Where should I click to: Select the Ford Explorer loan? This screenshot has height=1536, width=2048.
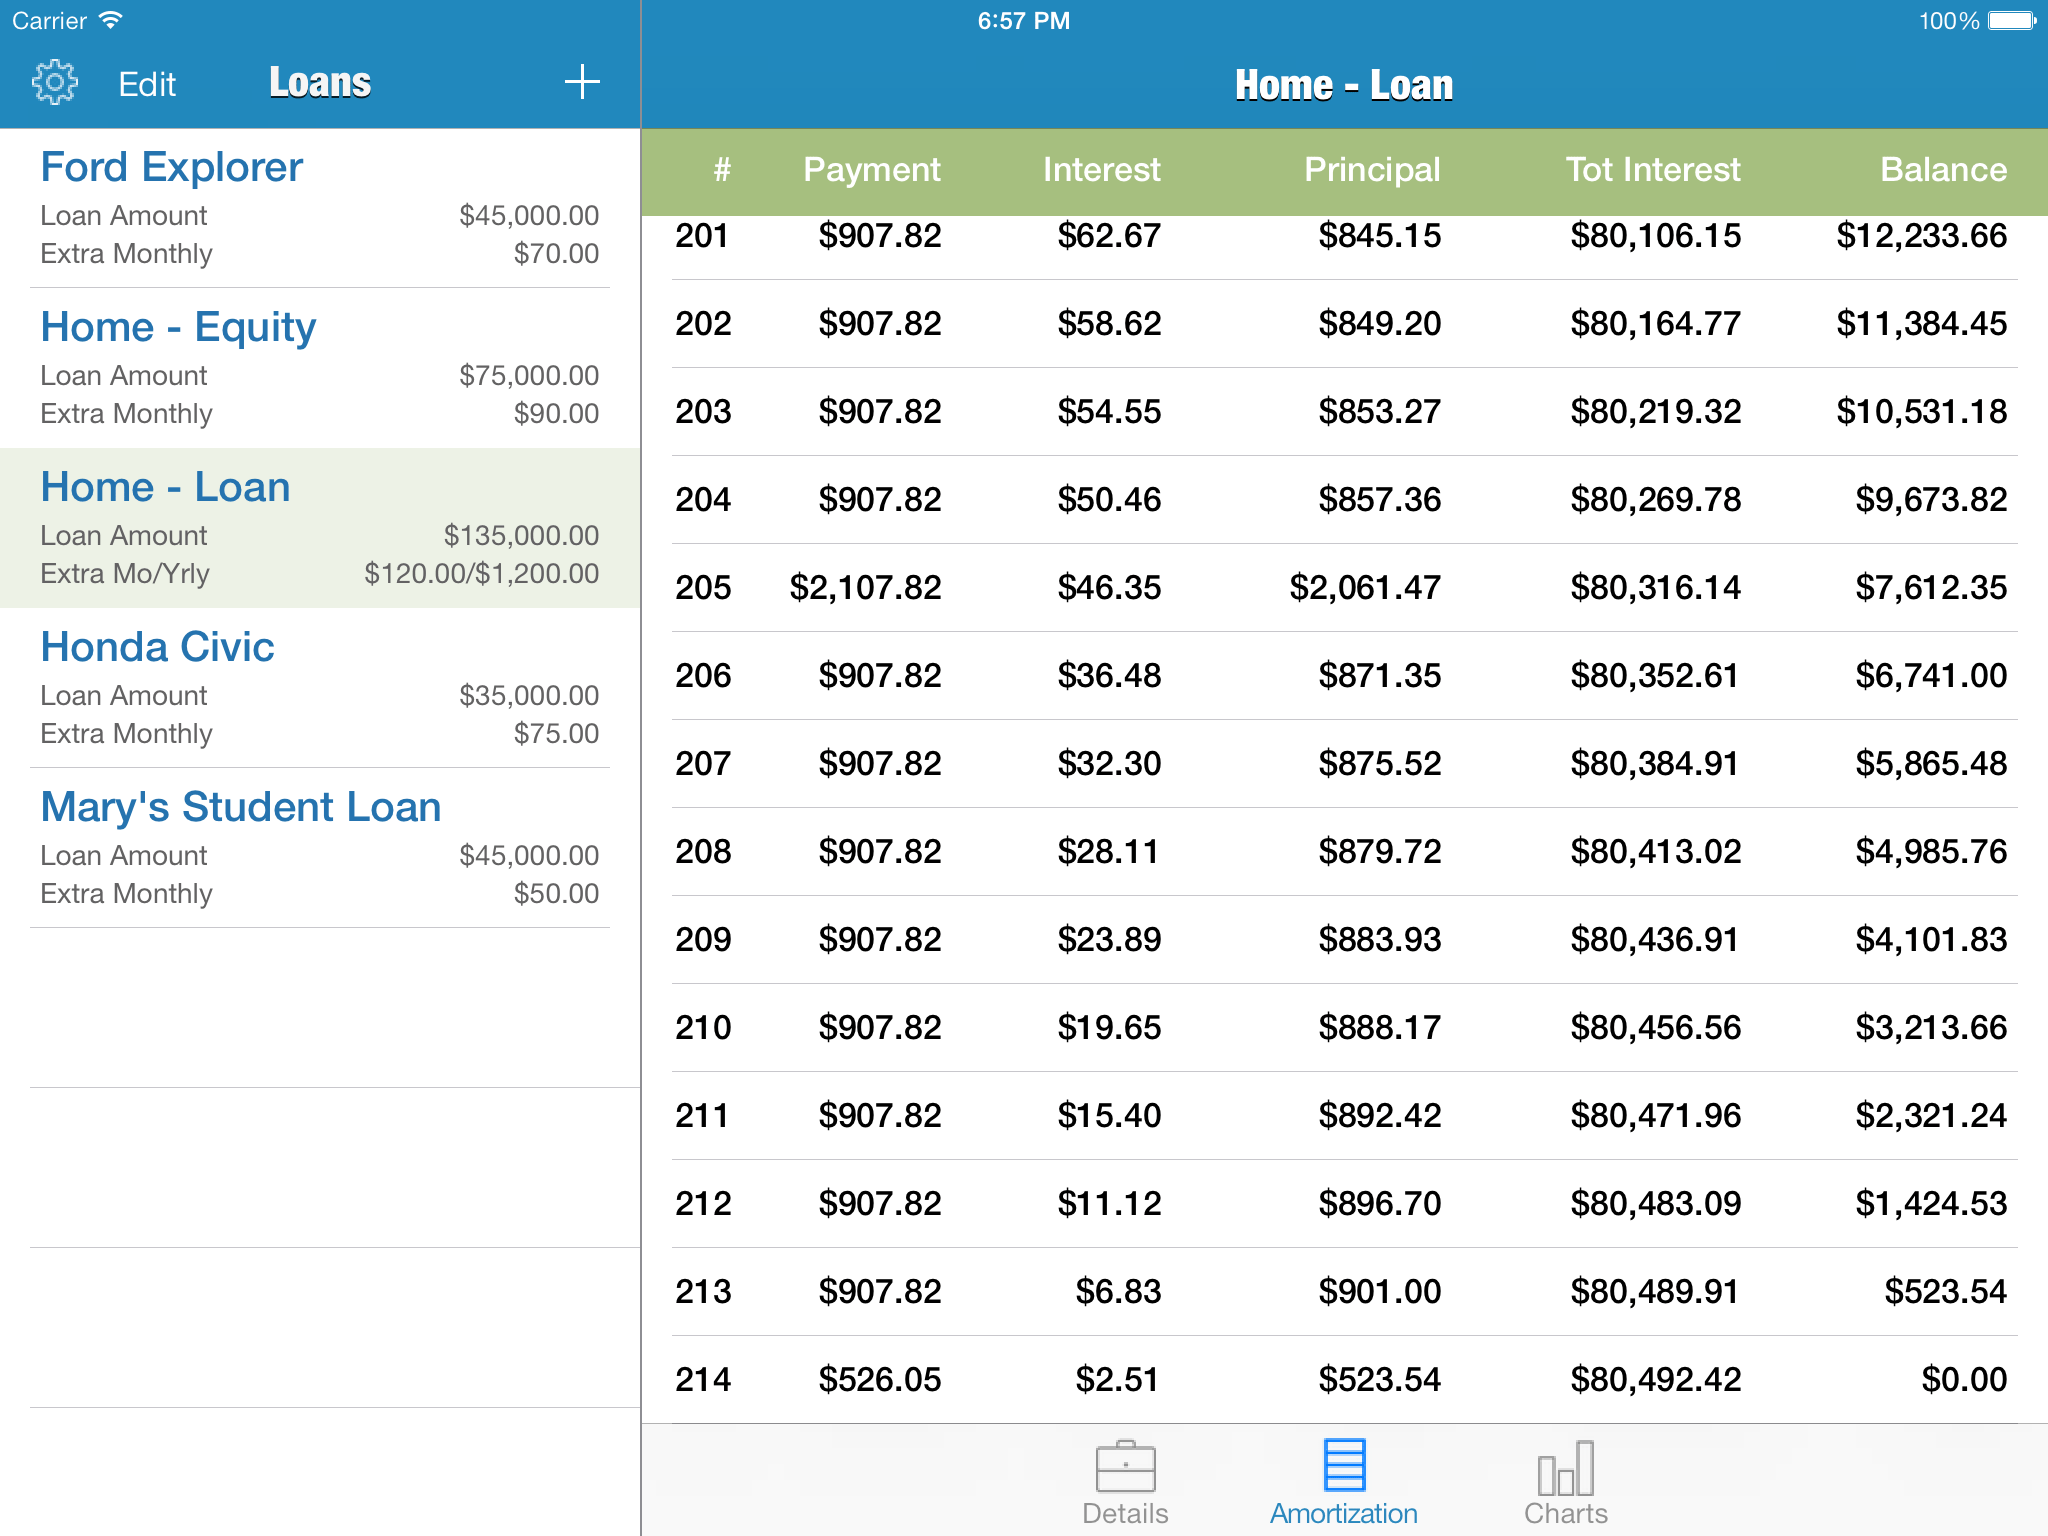[320, 208]
